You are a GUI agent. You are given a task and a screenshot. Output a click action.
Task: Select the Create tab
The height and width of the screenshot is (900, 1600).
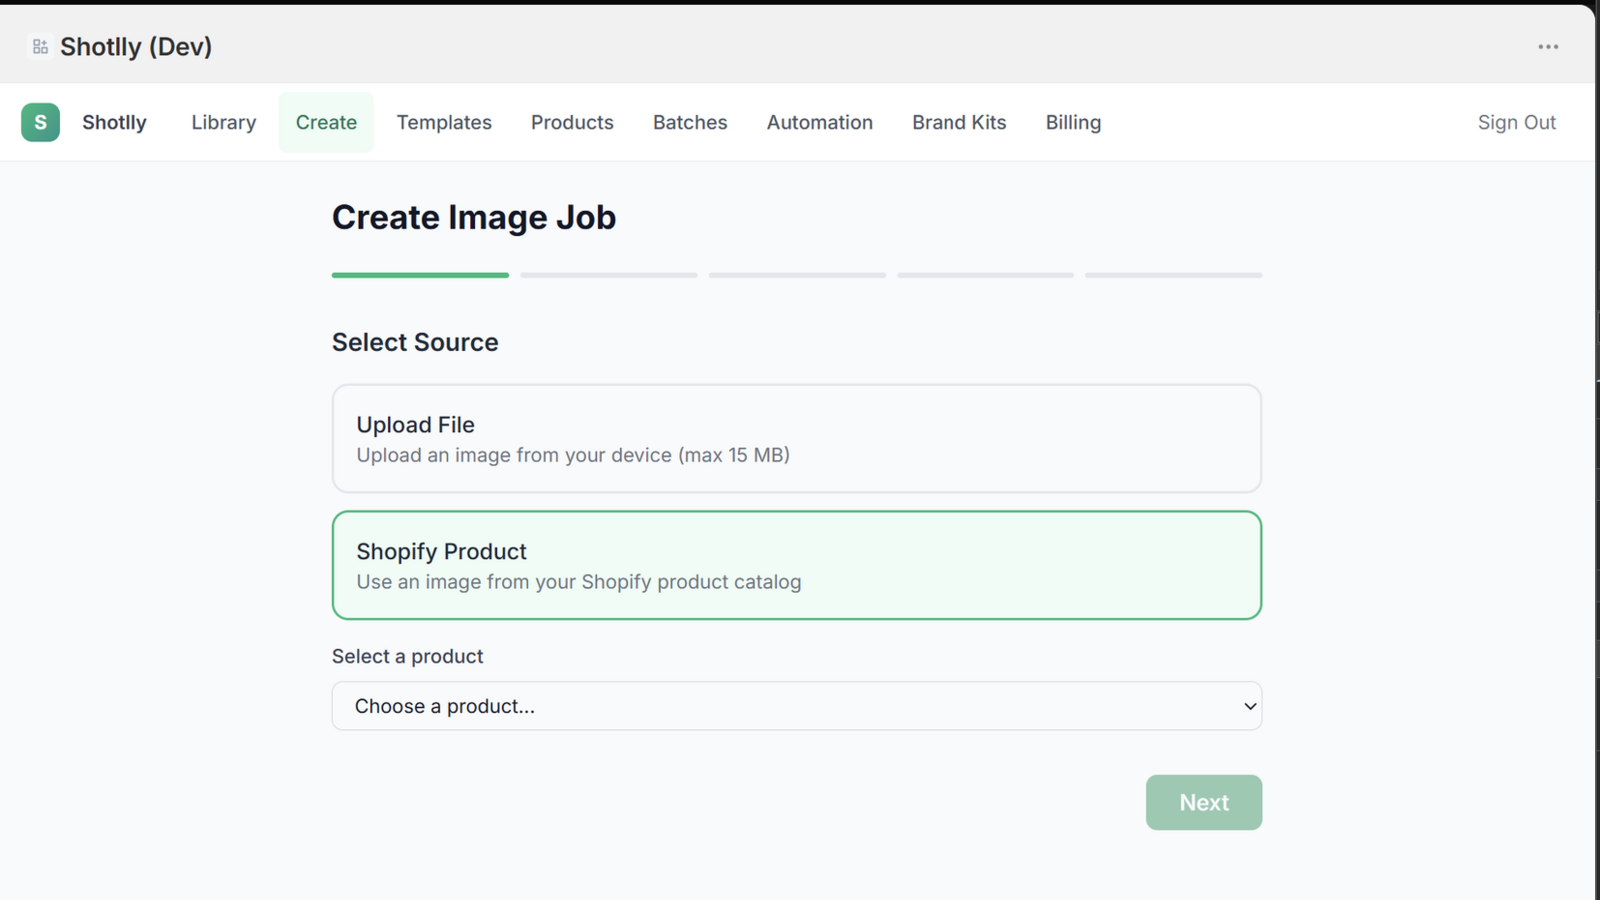326,122
